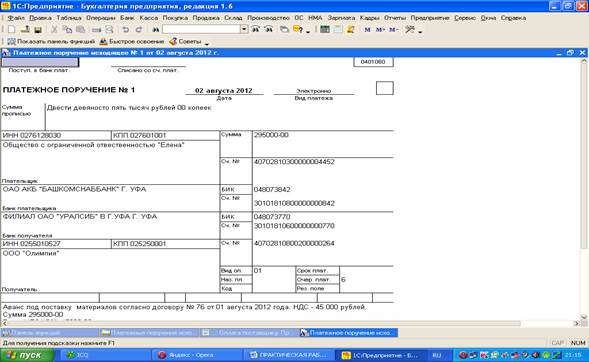
Task: Save using the floppy disk icon
Action: coord(38,29)
